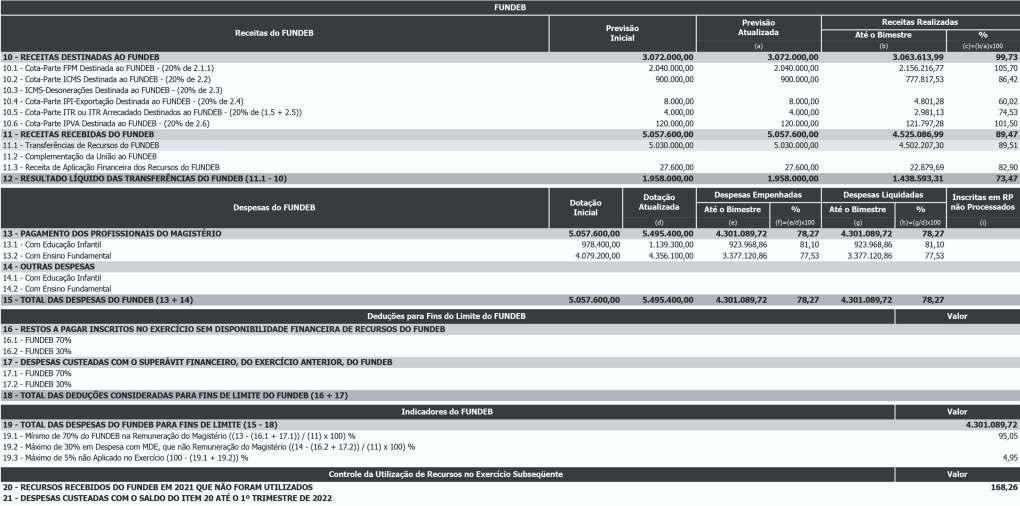1020x506 pixels.
Task: Click the 'Despesas Empenhadas' header
Action: [x=758, y=195]
